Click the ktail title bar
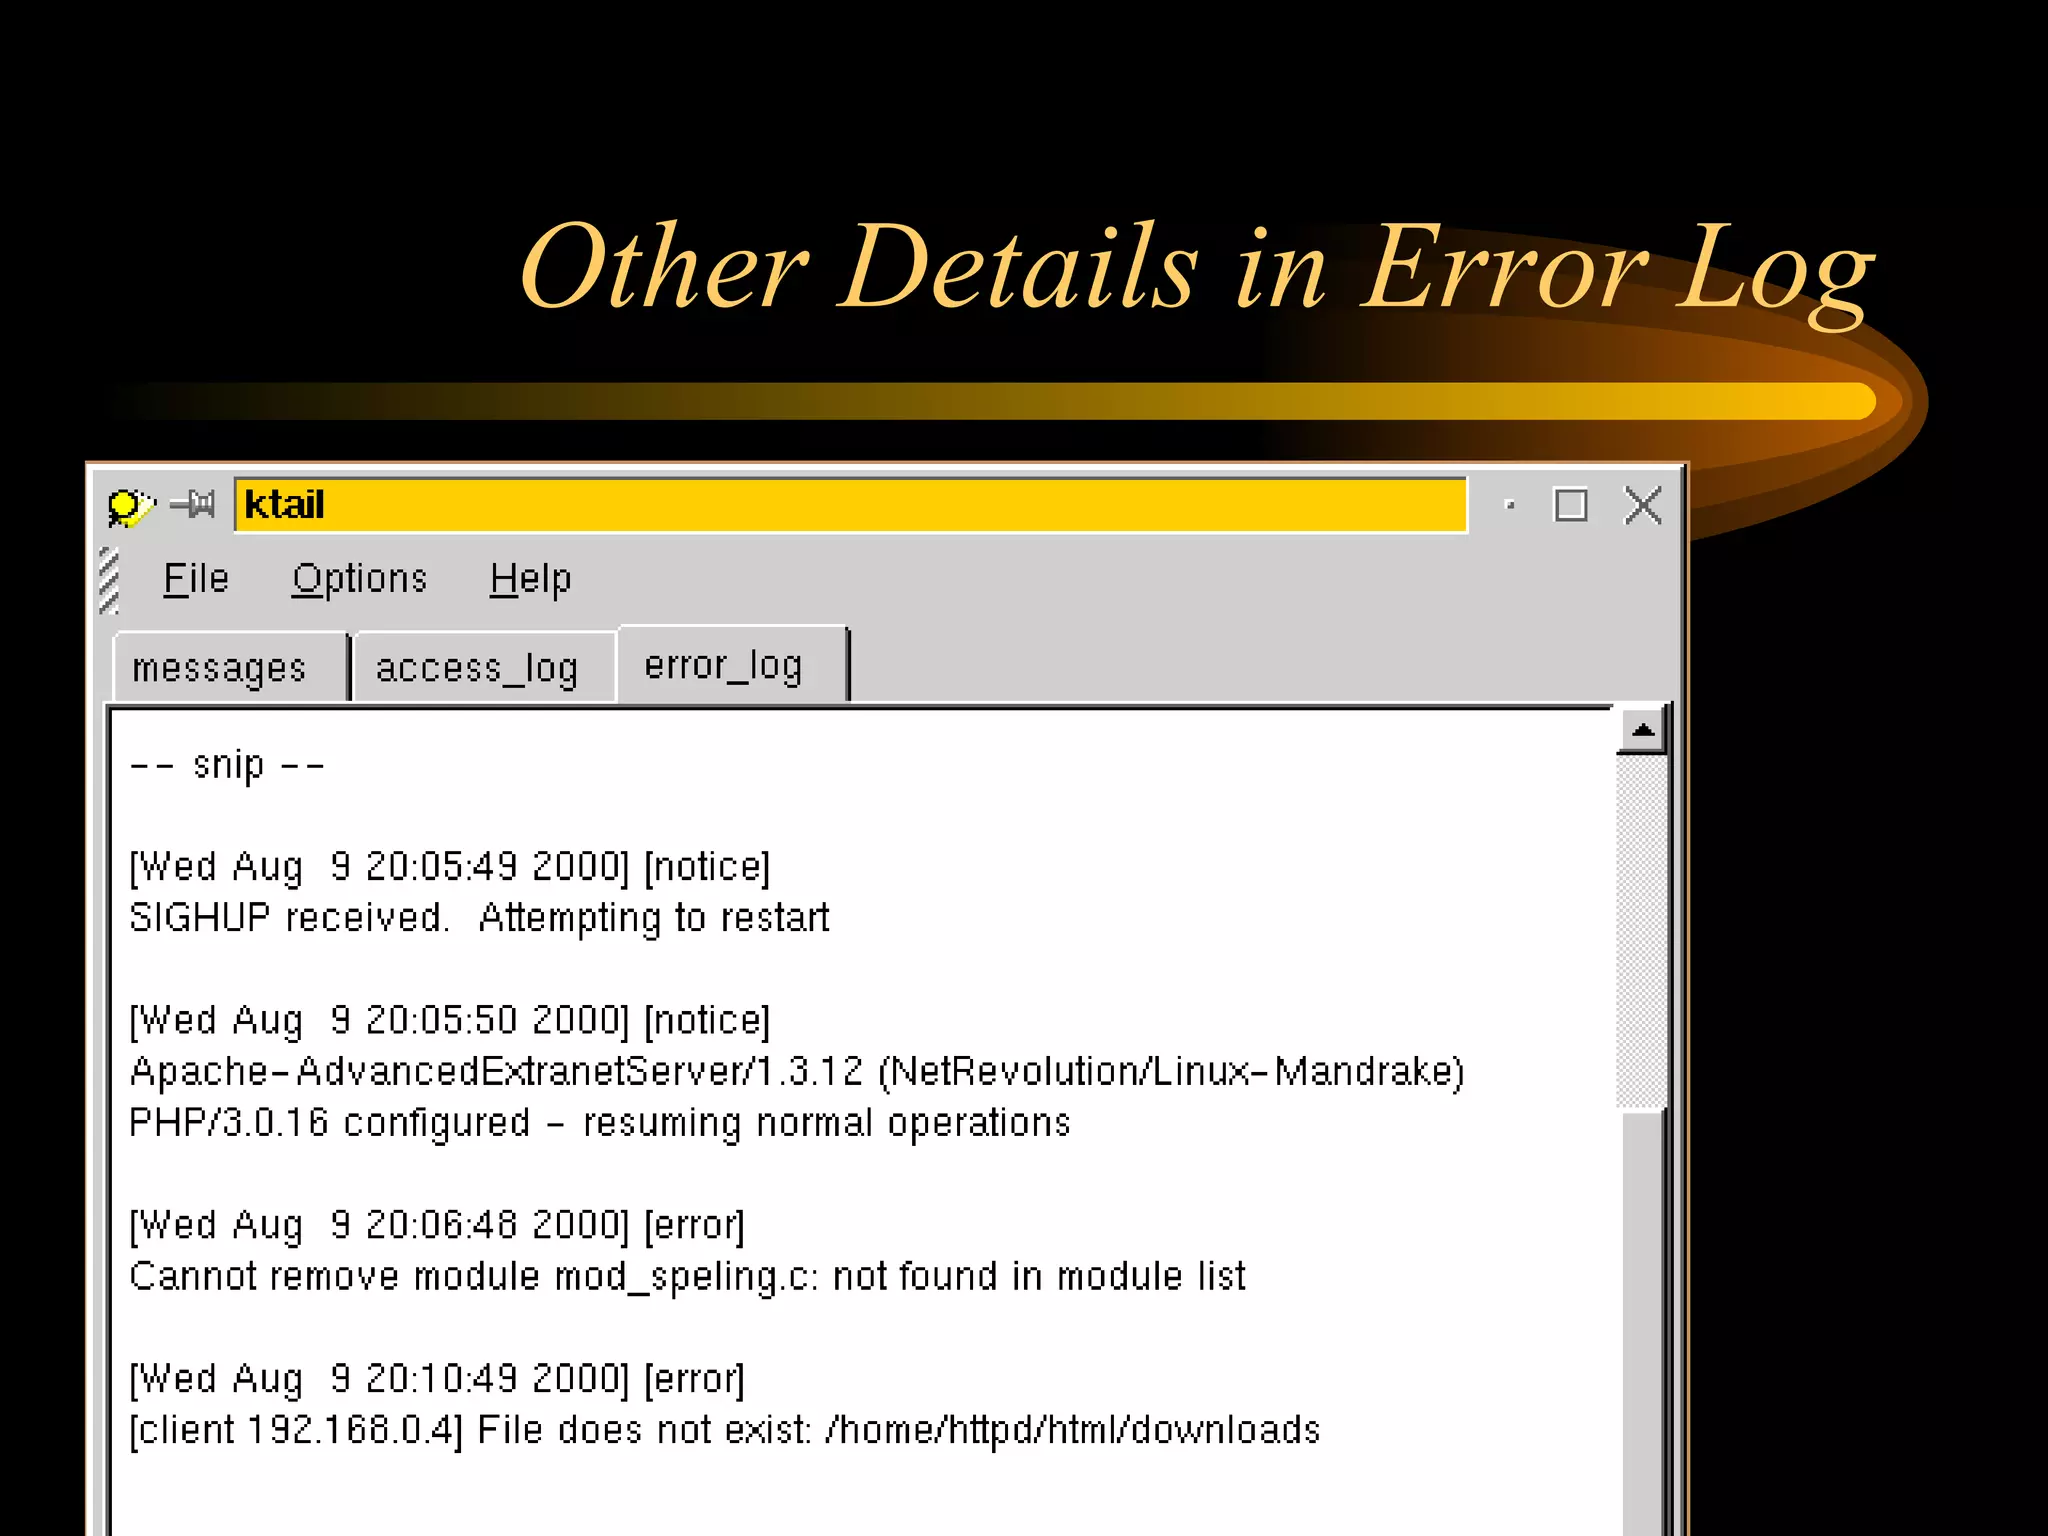This screenshot has height=1536, width=2048. click(851, 505)
